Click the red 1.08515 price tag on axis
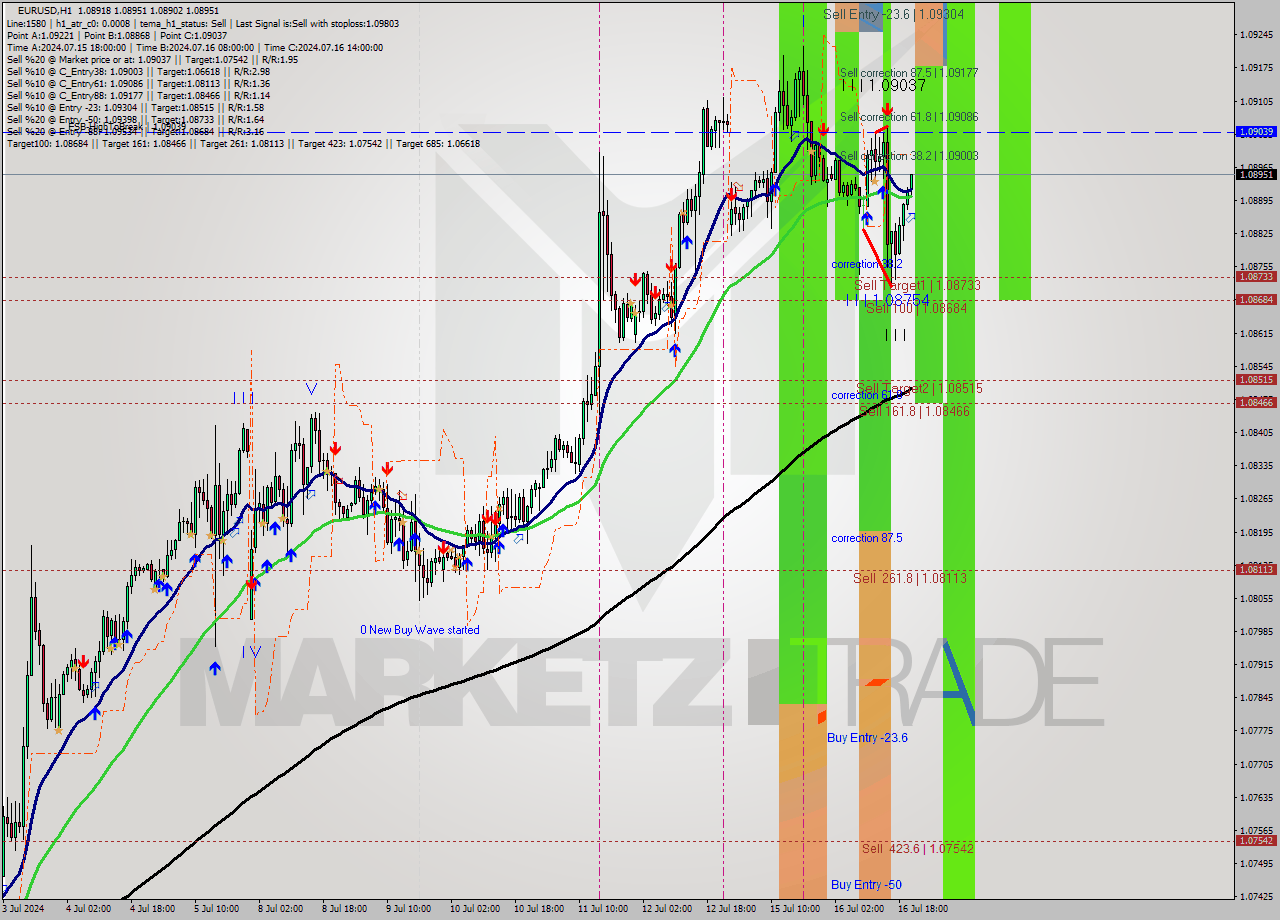This screenshot has width=1280, height=920. click(1256, 380)
